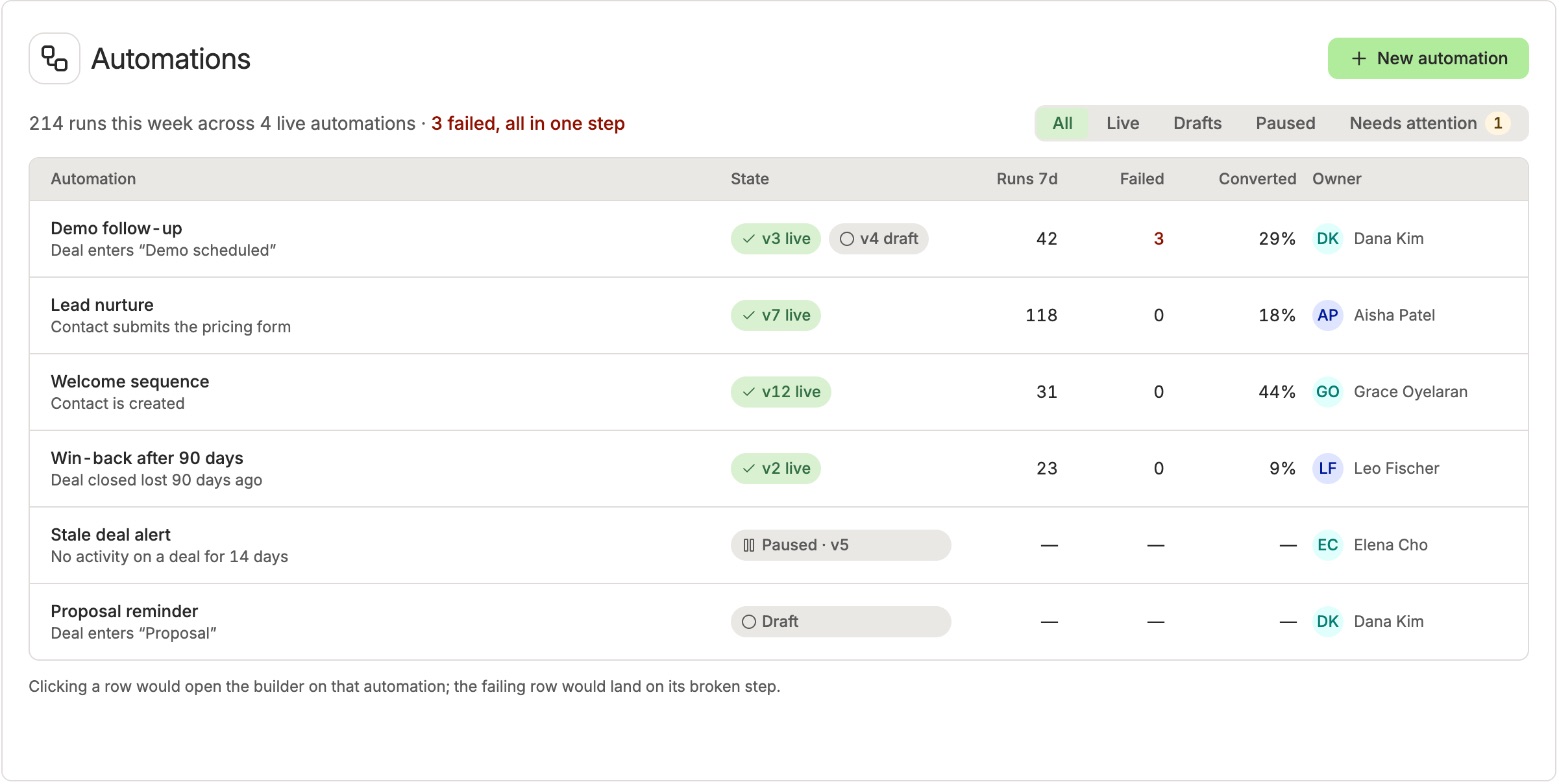Click the Converted column header

click(1257, 179)
